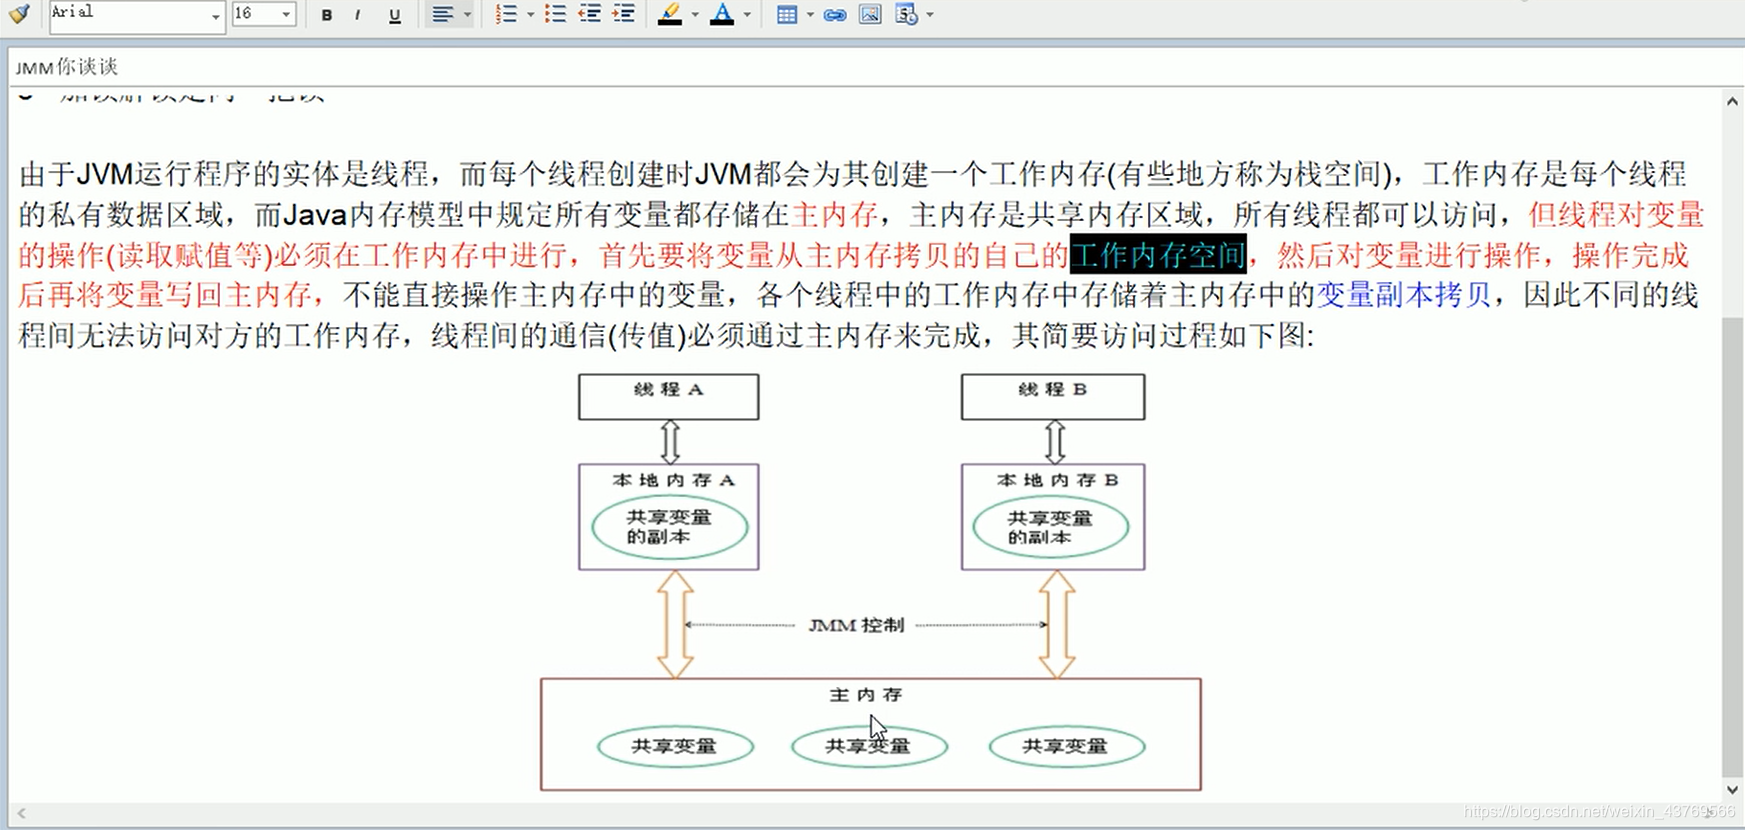Click the '本地内存 A' label
The height and width of the screenshot is (830, 1745).
tap(673, 480)
